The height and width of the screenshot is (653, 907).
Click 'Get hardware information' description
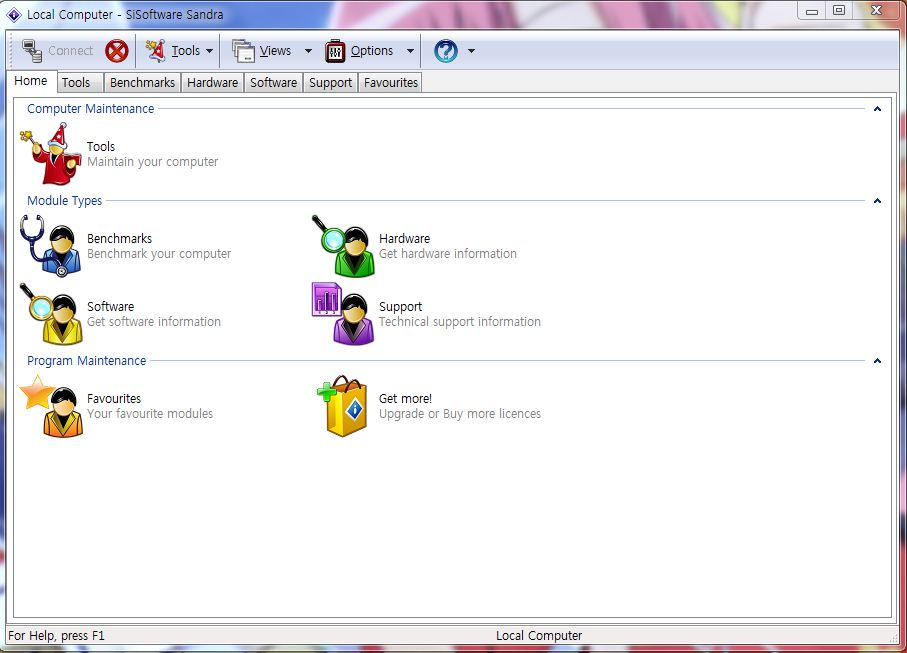point(448,254)
